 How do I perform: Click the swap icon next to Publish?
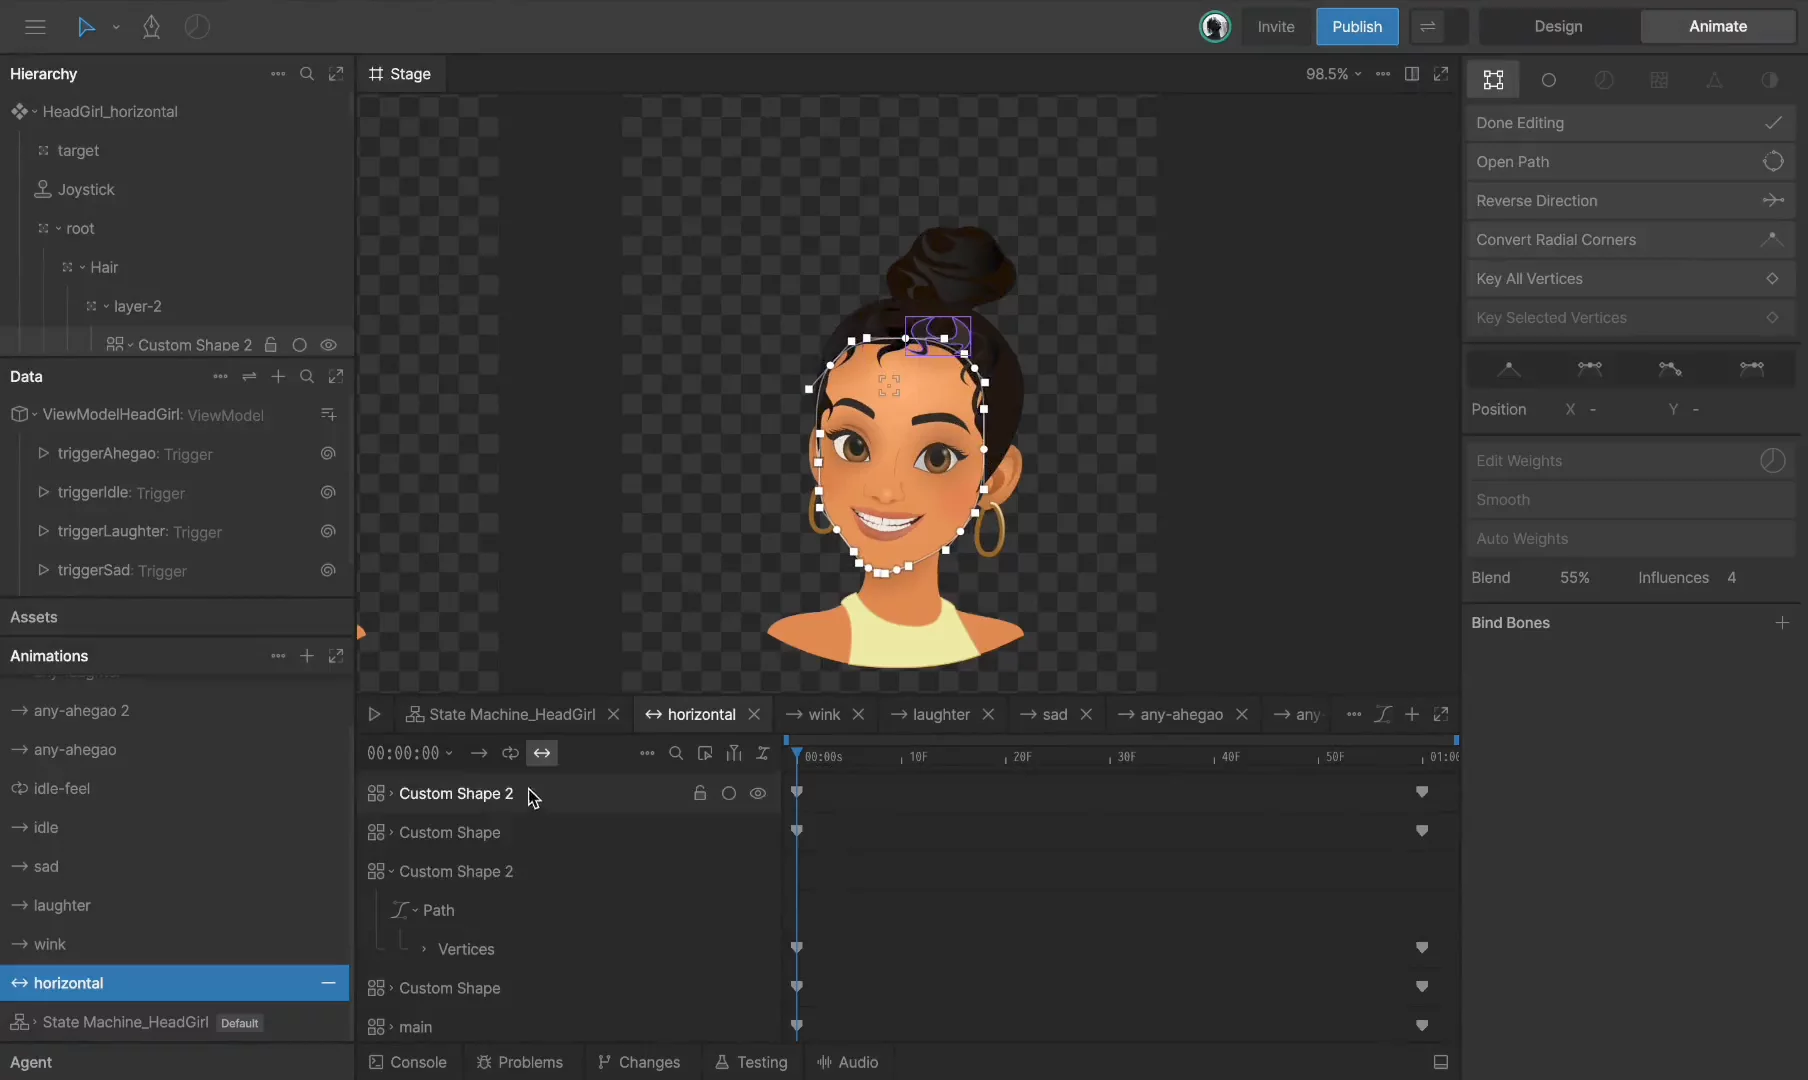click(x=1428, y=27)
